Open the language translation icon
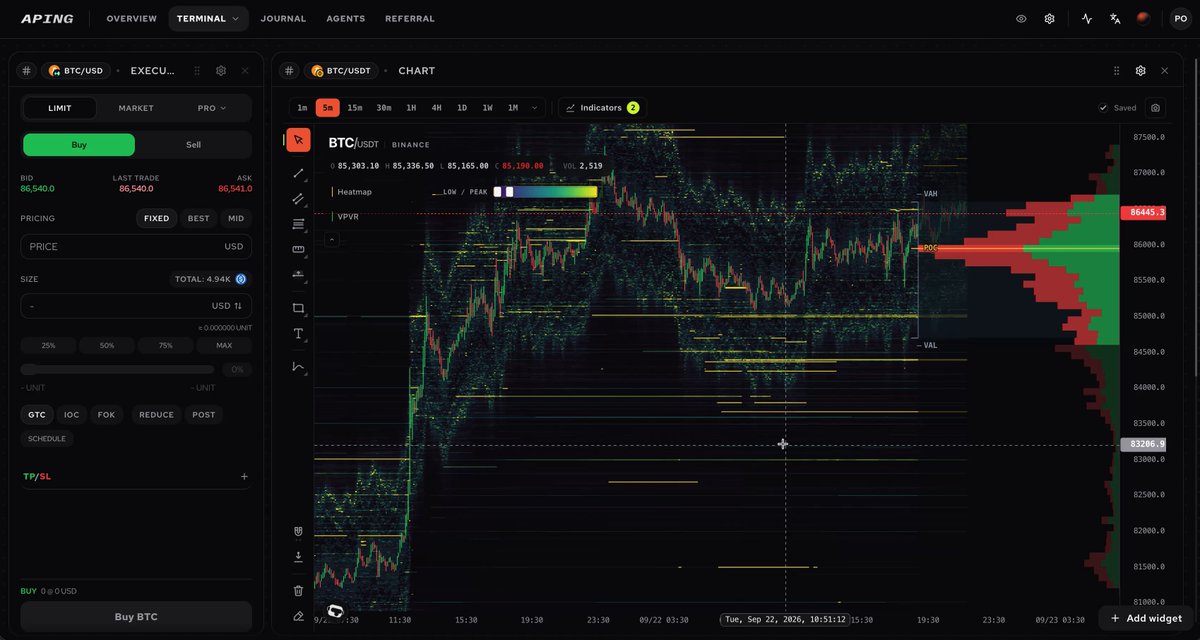Viewport: 1200px width, 640px height. tap(1115, 19)
